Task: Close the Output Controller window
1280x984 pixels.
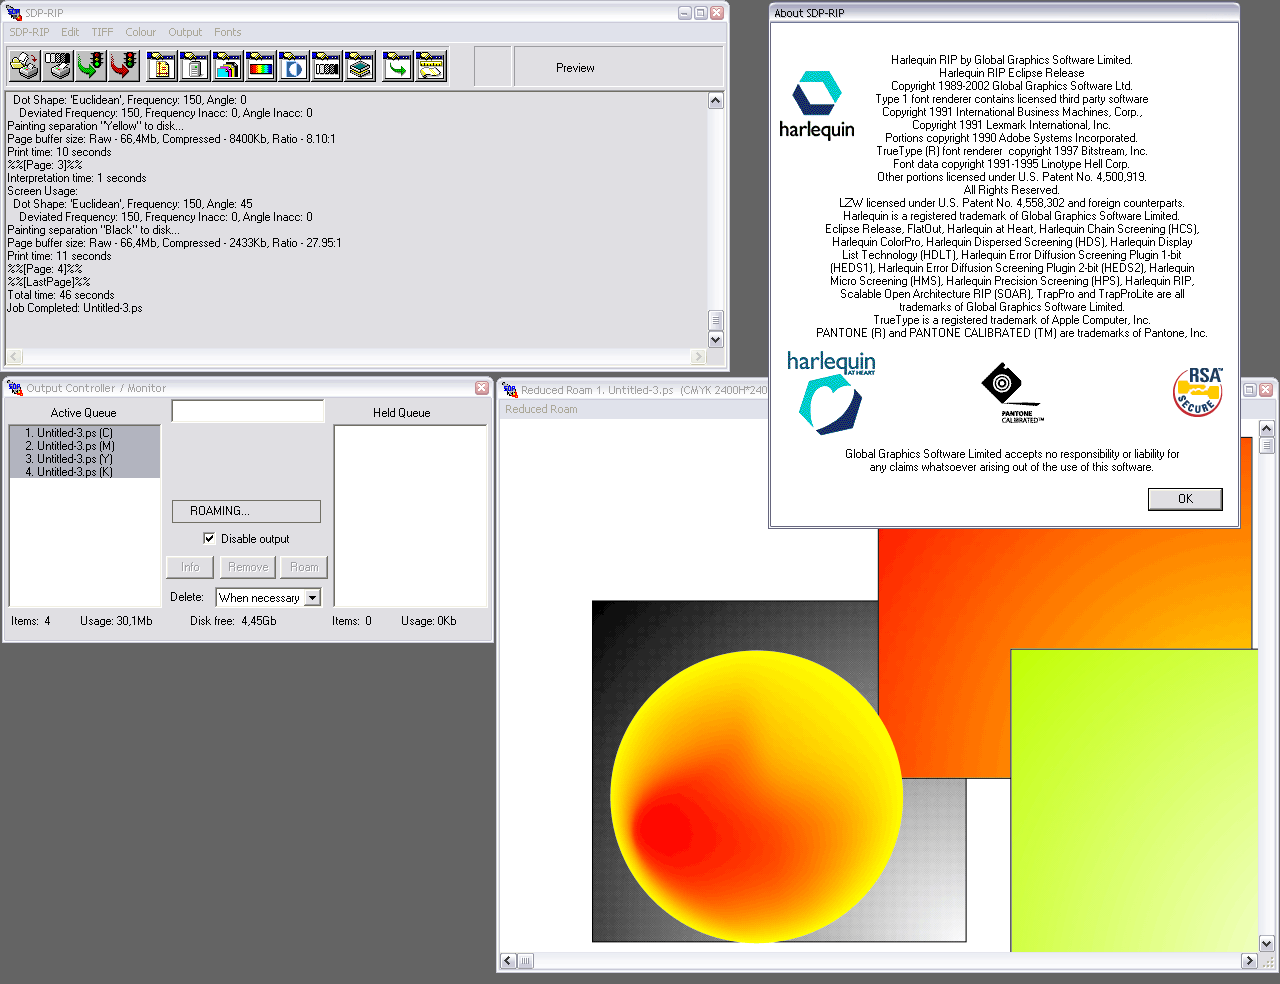Action: click(482, 388)
